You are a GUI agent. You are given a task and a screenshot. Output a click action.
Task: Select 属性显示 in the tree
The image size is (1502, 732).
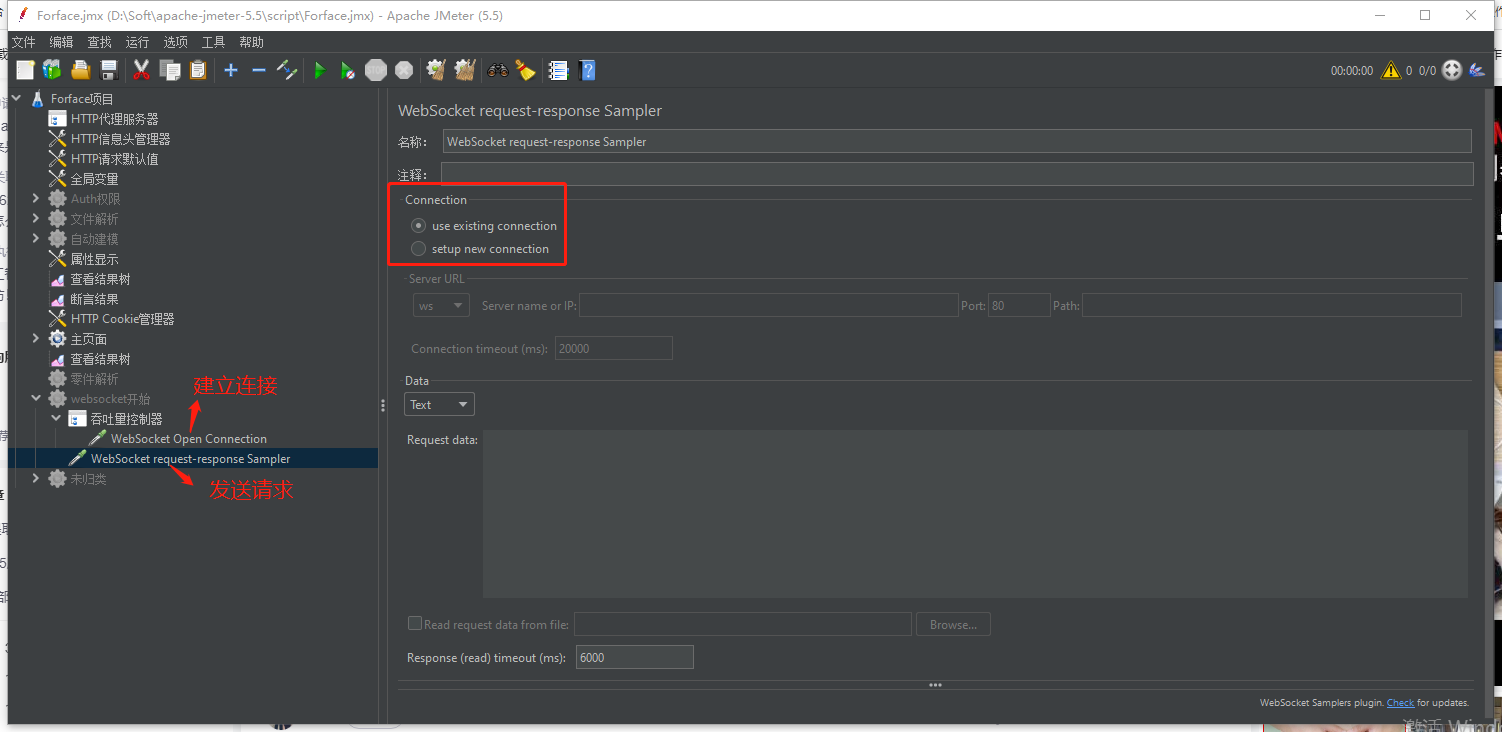pos(94,259)
